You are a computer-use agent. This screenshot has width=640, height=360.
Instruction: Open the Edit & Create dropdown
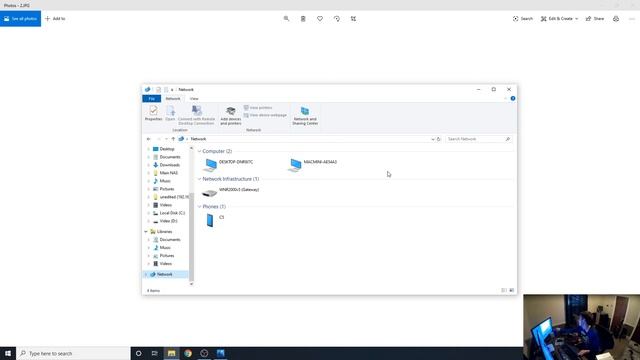(560, 19)
